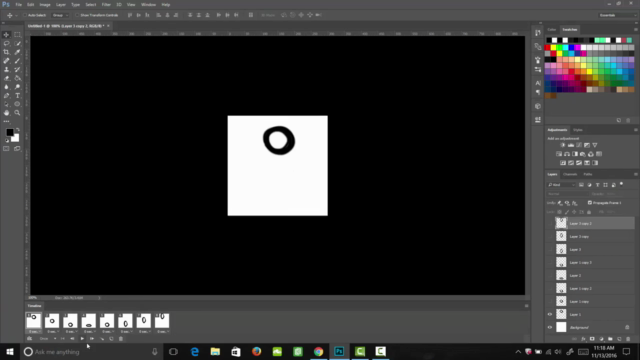Select the Quick Selection tool
This screenshot has height=360, width=640.
point(17,43)
